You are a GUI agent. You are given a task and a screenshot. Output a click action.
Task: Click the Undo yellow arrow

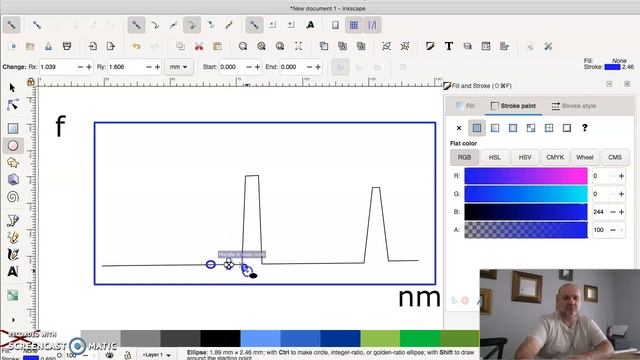click(x=136, y=47)
